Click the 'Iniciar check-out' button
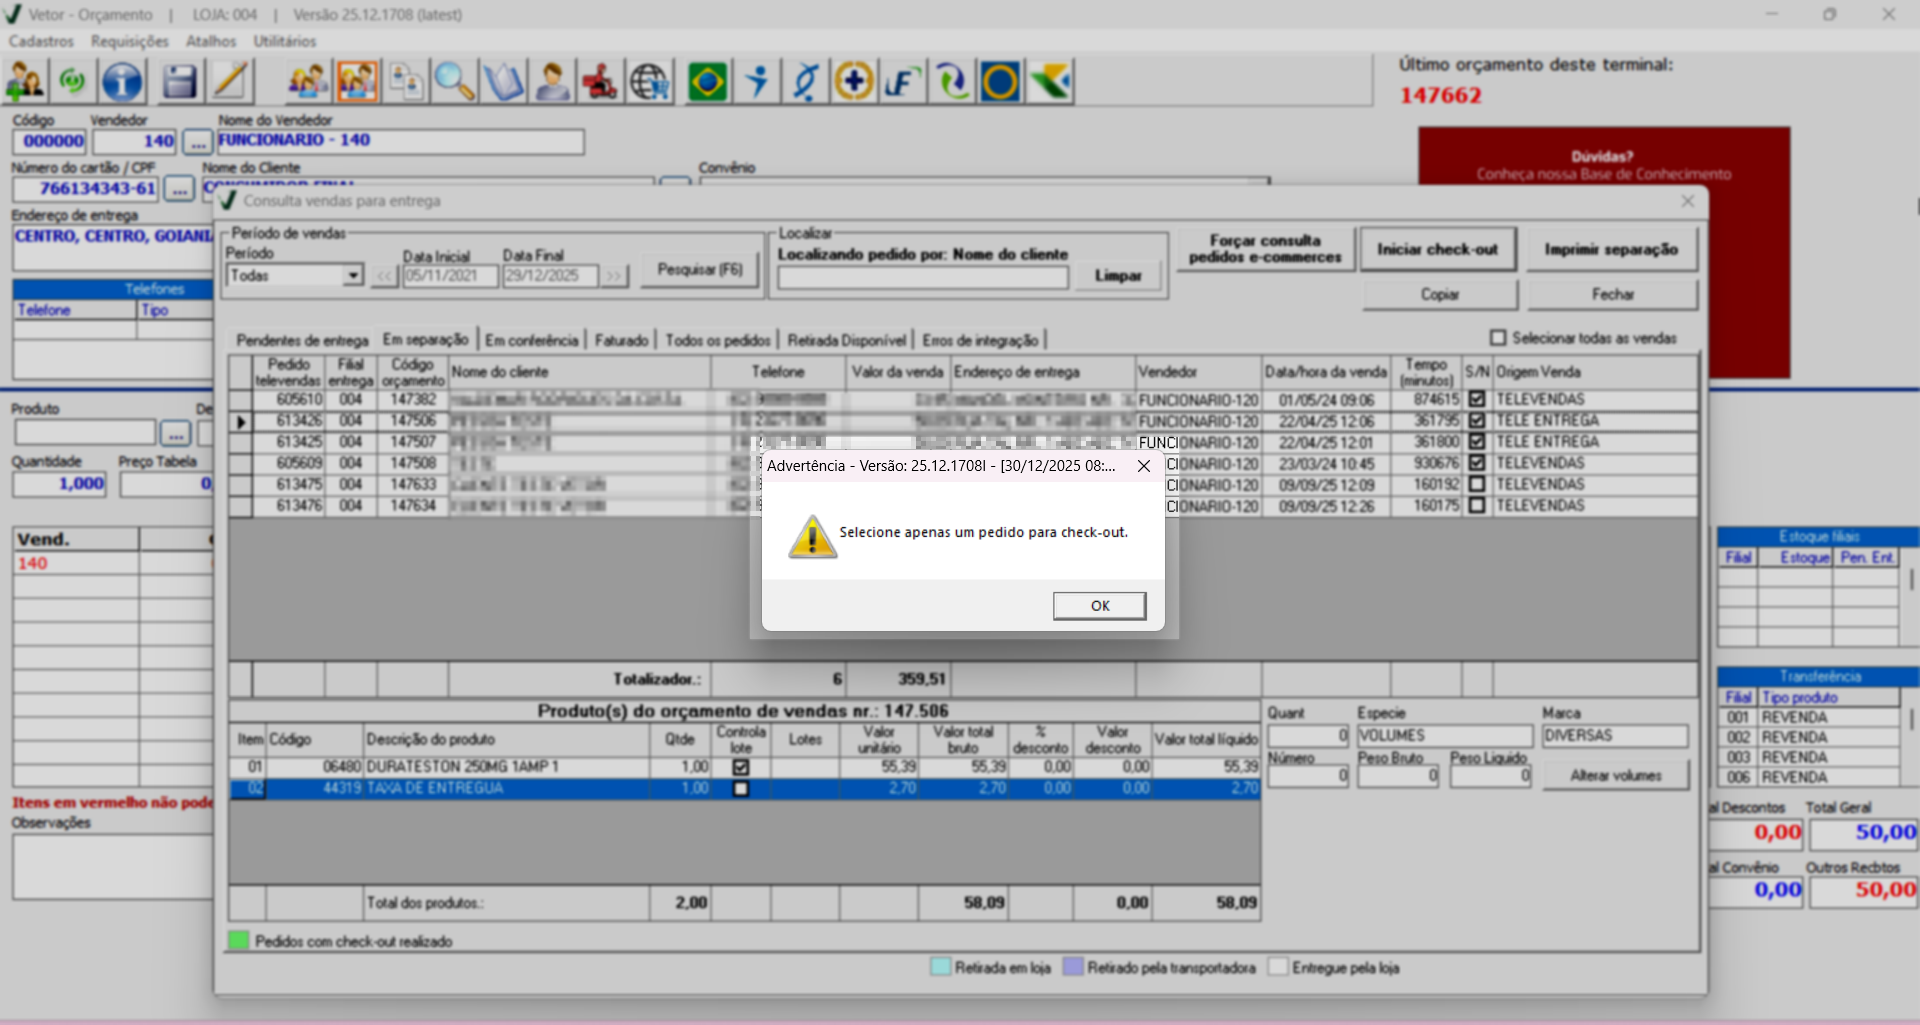Screen dimensions: 1920x1025 [x=1437, y=249]
